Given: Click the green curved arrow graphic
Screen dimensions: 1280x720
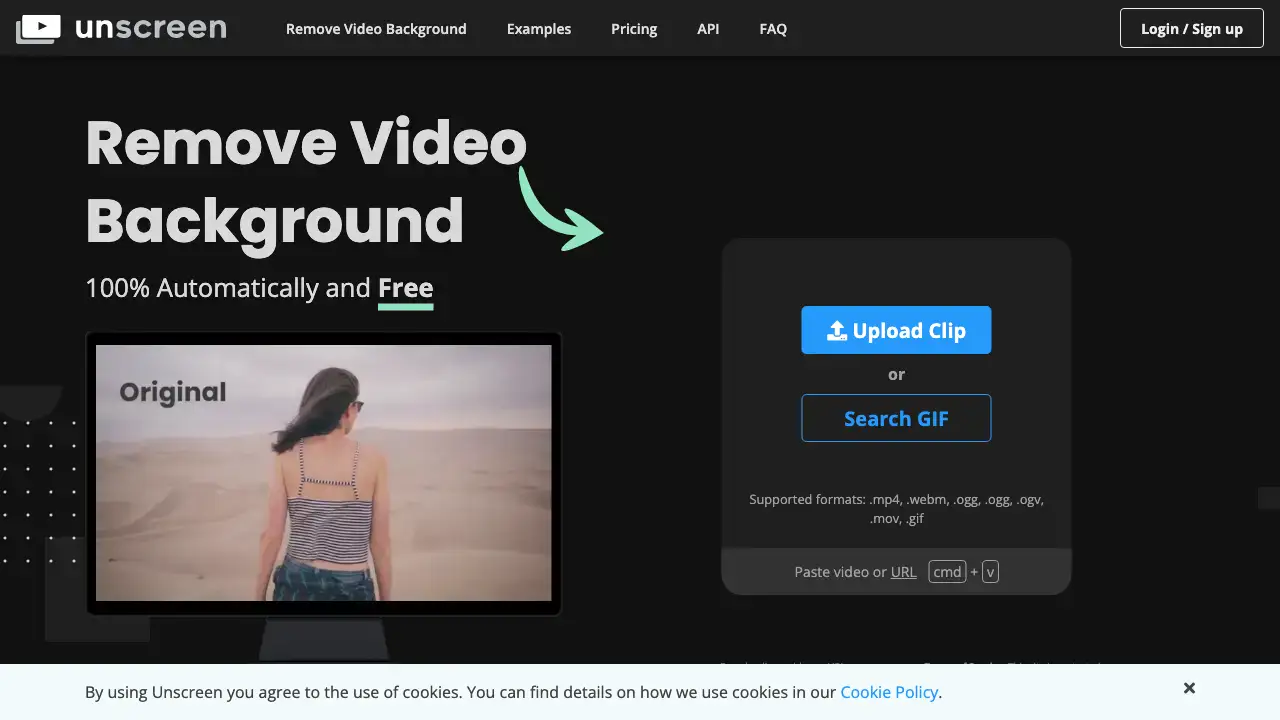Looking at the screenshot, I should [560, 210].
